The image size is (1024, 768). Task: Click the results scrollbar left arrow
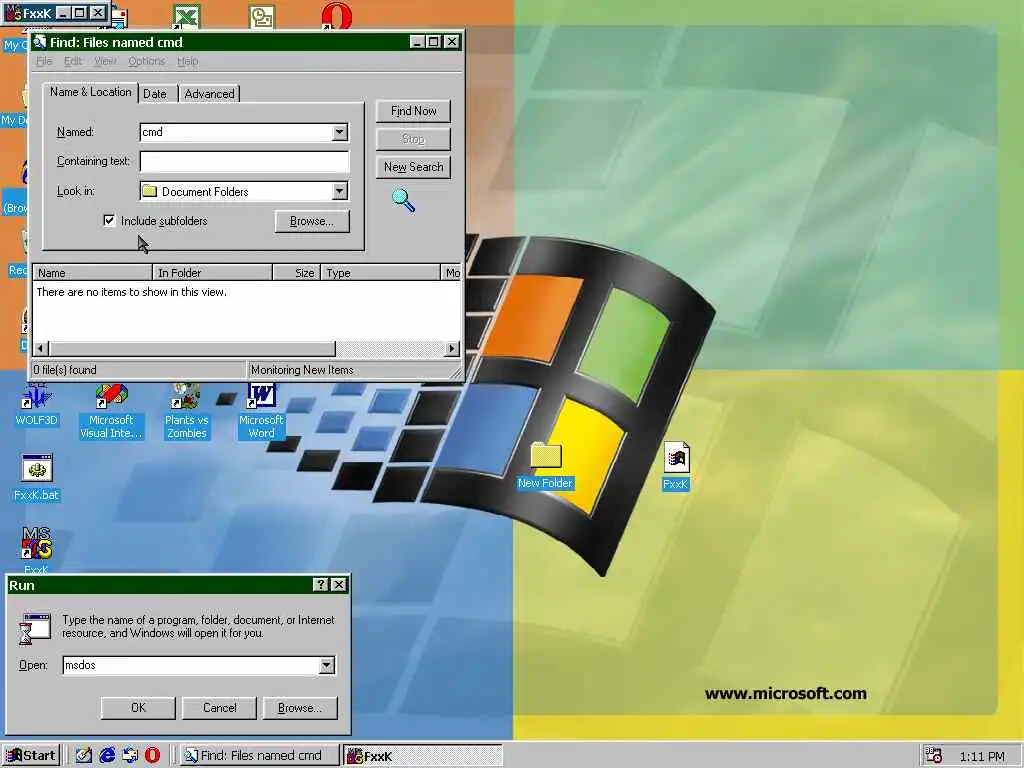pos(41,349)
